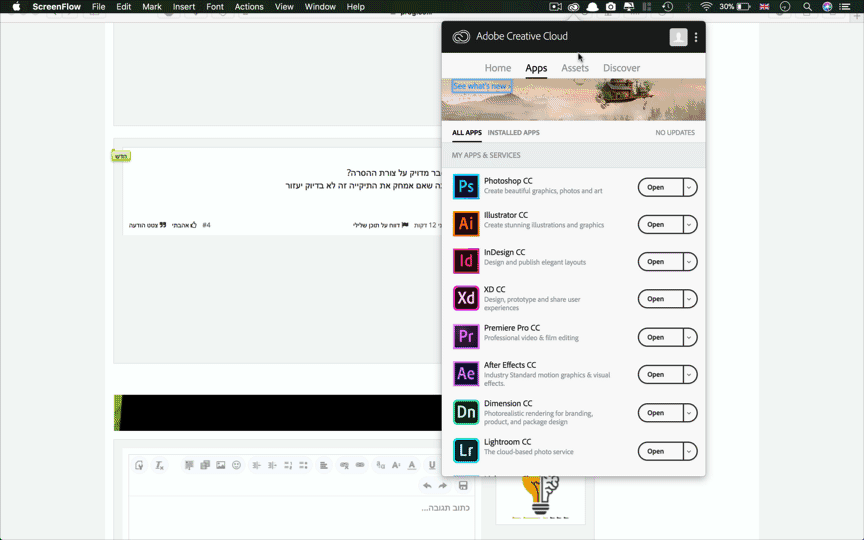Viewport: 864px width, 540px height.
Task: Expand the dropdown arrow beside Premiere Pro CC Open
Action: 689,337
